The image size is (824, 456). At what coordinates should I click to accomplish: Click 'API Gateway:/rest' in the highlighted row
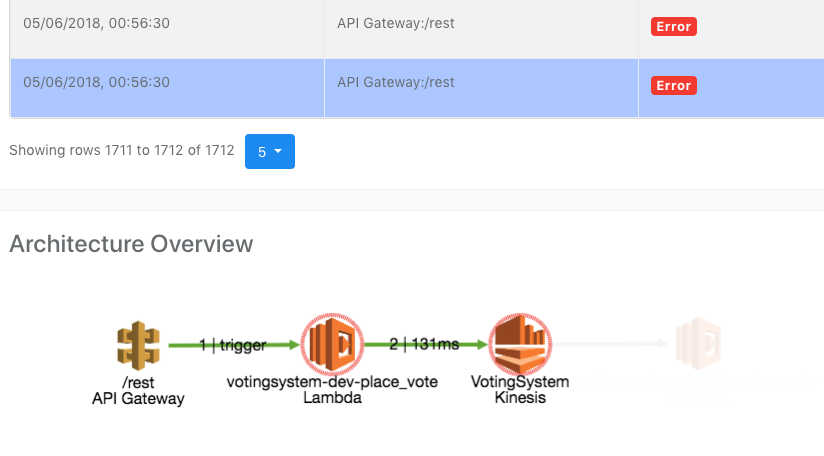(396, 82)
